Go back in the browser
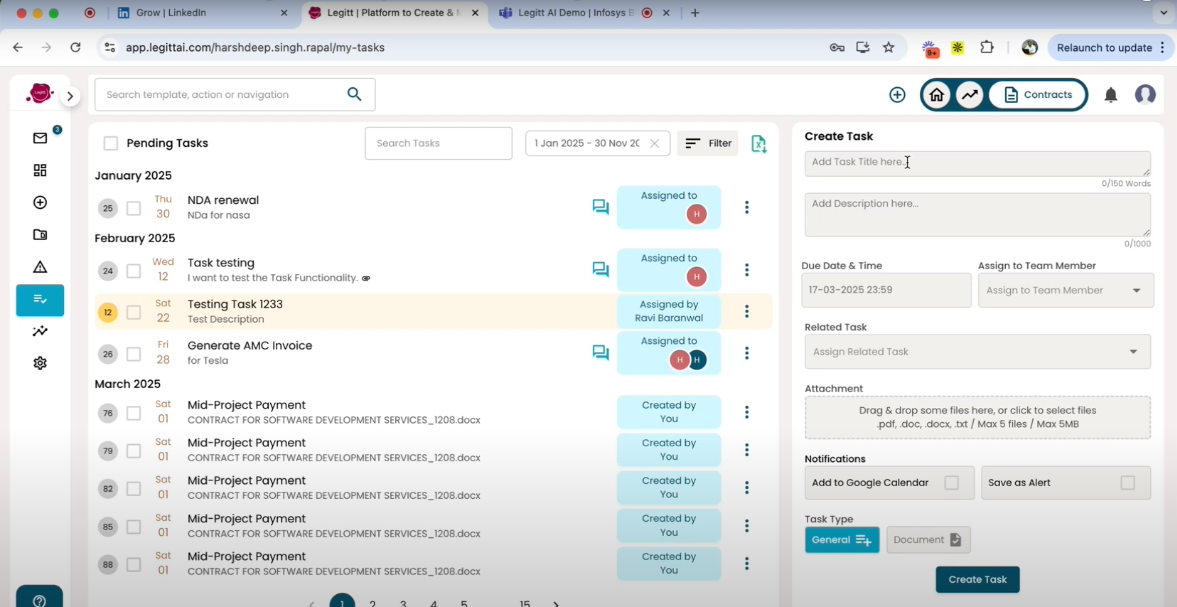1177x607 pixels. (x=18, y=47)
